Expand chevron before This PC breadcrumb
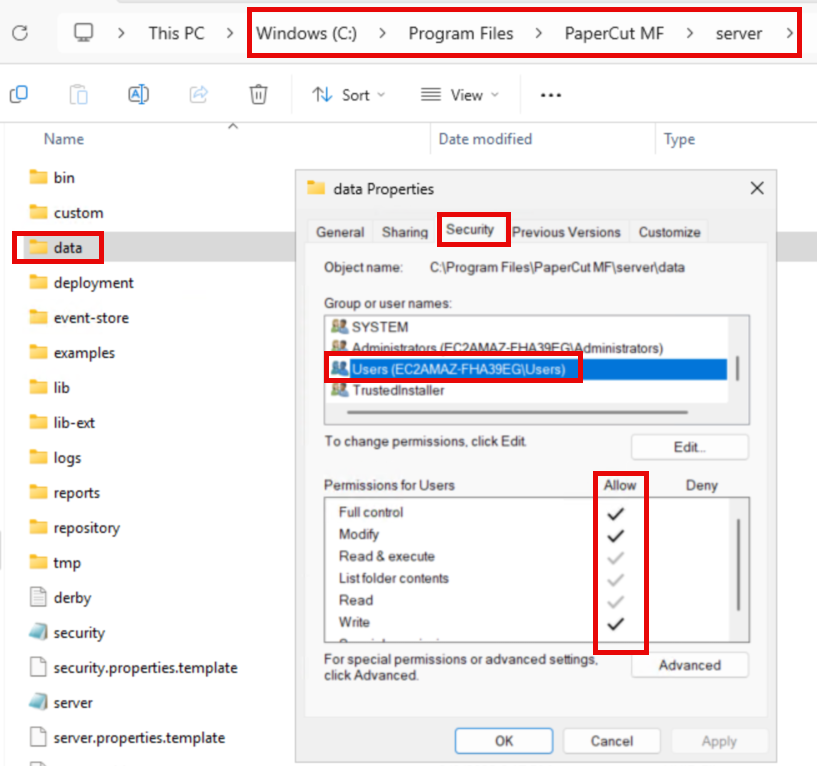This screenshot has width=817, height=766. click(x=121, y=33)
